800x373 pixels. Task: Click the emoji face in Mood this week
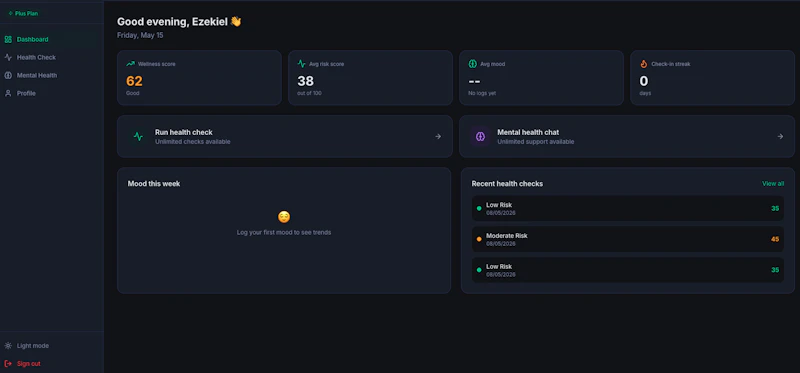pos(284,217)
